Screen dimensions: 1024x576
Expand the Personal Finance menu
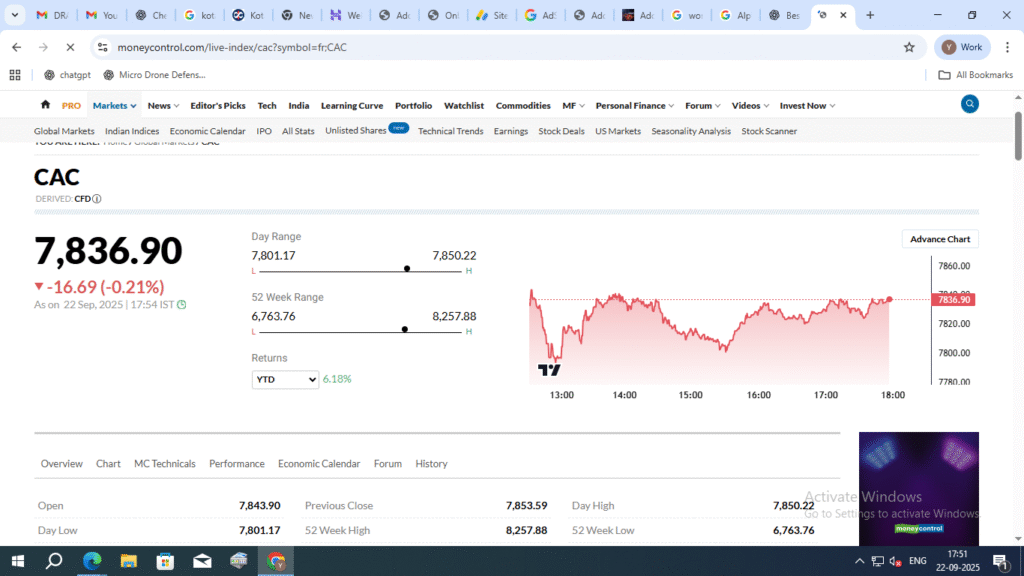click(x=634, y=105)
